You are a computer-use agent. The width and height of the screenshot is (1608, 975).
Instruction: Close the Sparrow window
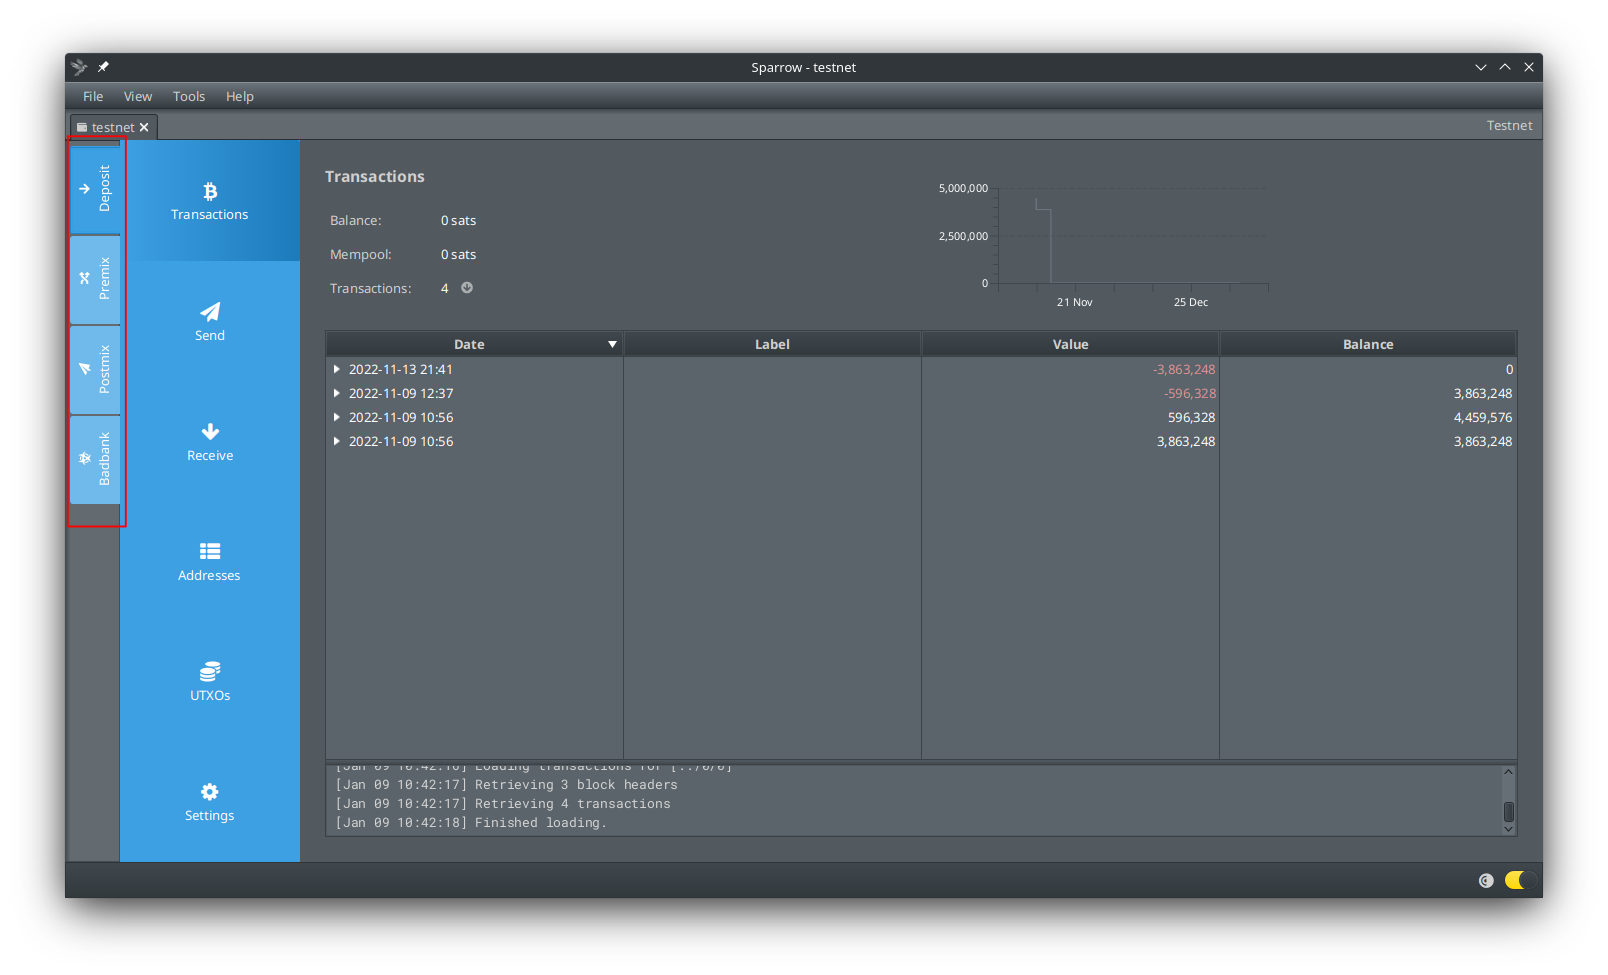click(x=1529, y=67)
